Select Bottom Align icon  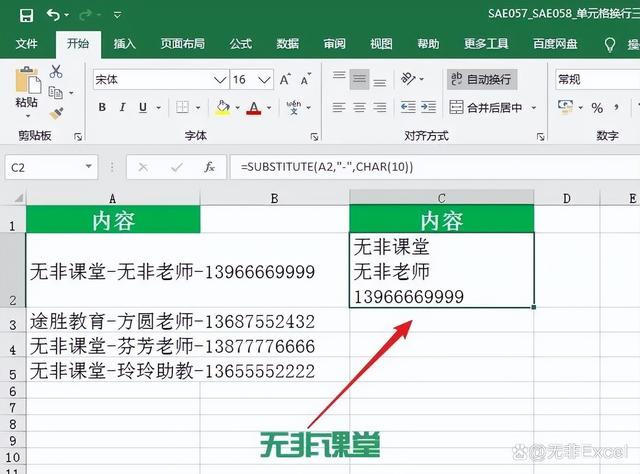point(380,82)
